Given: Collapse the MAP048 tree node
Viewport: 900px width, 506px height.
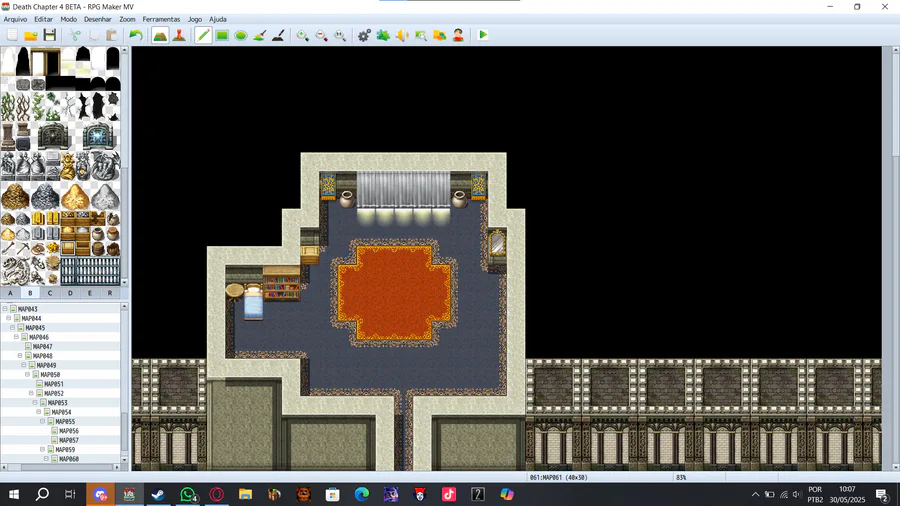Looking at the screenshot, I should pyautogui.click(x=20, y=356).
